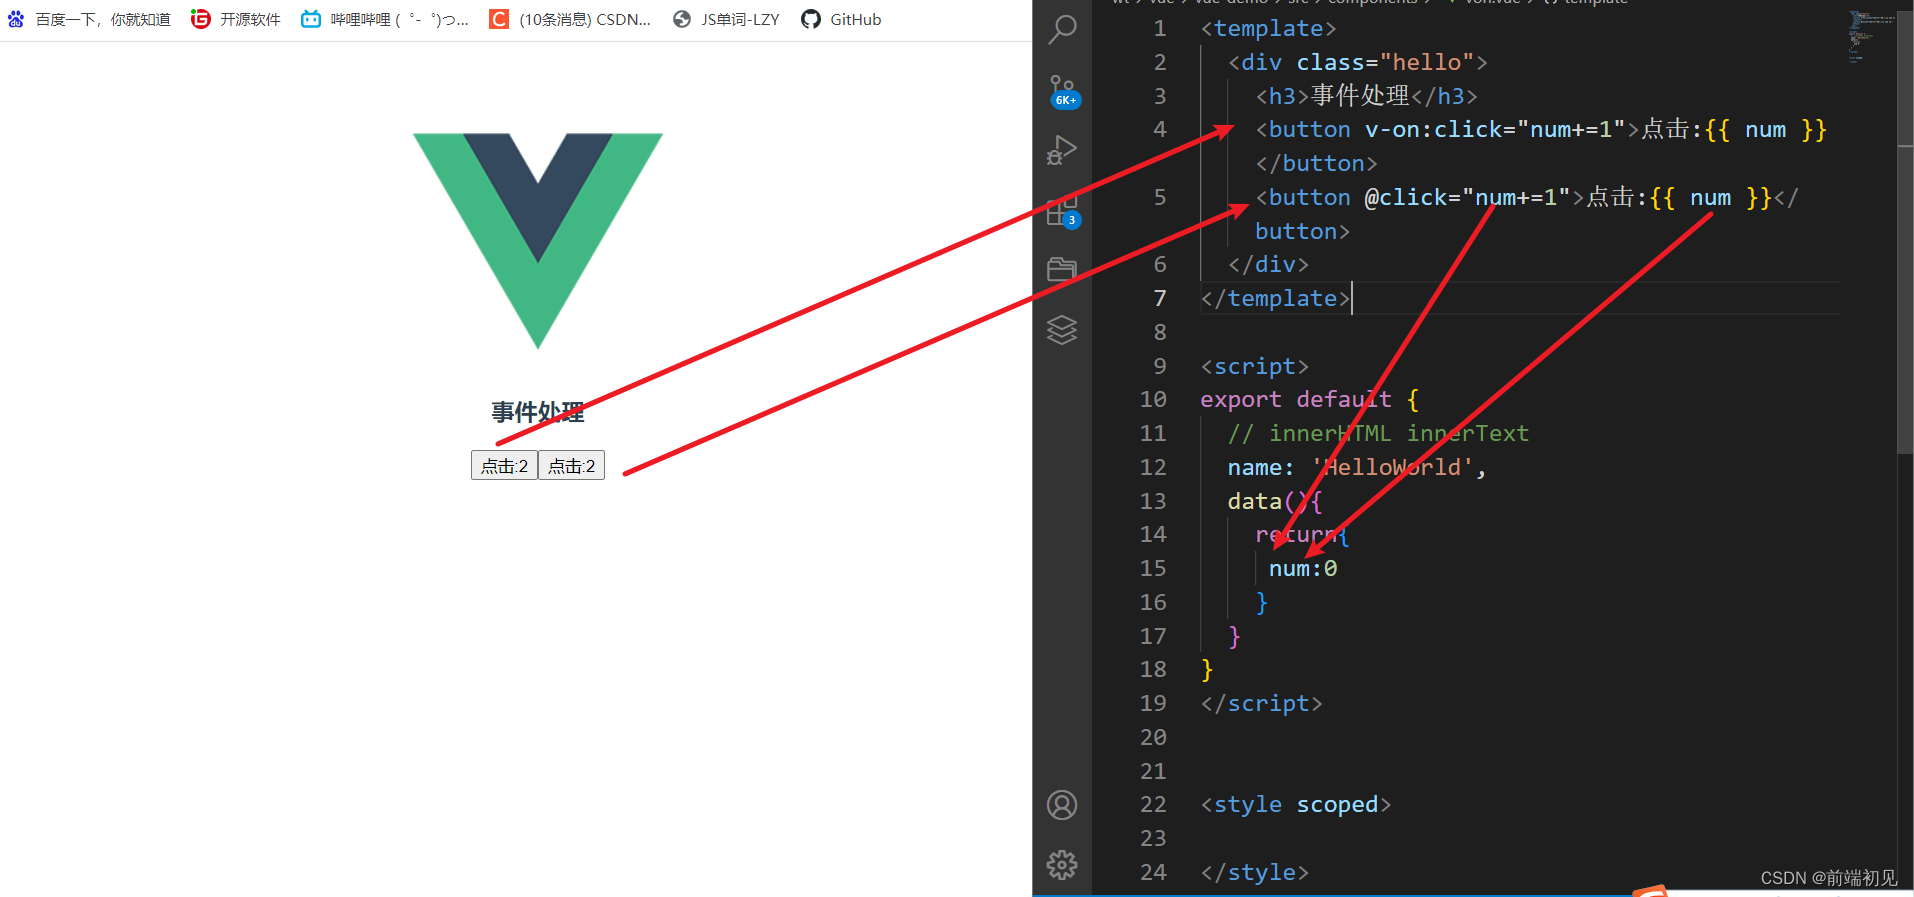This screenshot has height=897, width=1914.
Task: Place cursor in the opening <template> tag on line 1
Action: (1268, 29)
